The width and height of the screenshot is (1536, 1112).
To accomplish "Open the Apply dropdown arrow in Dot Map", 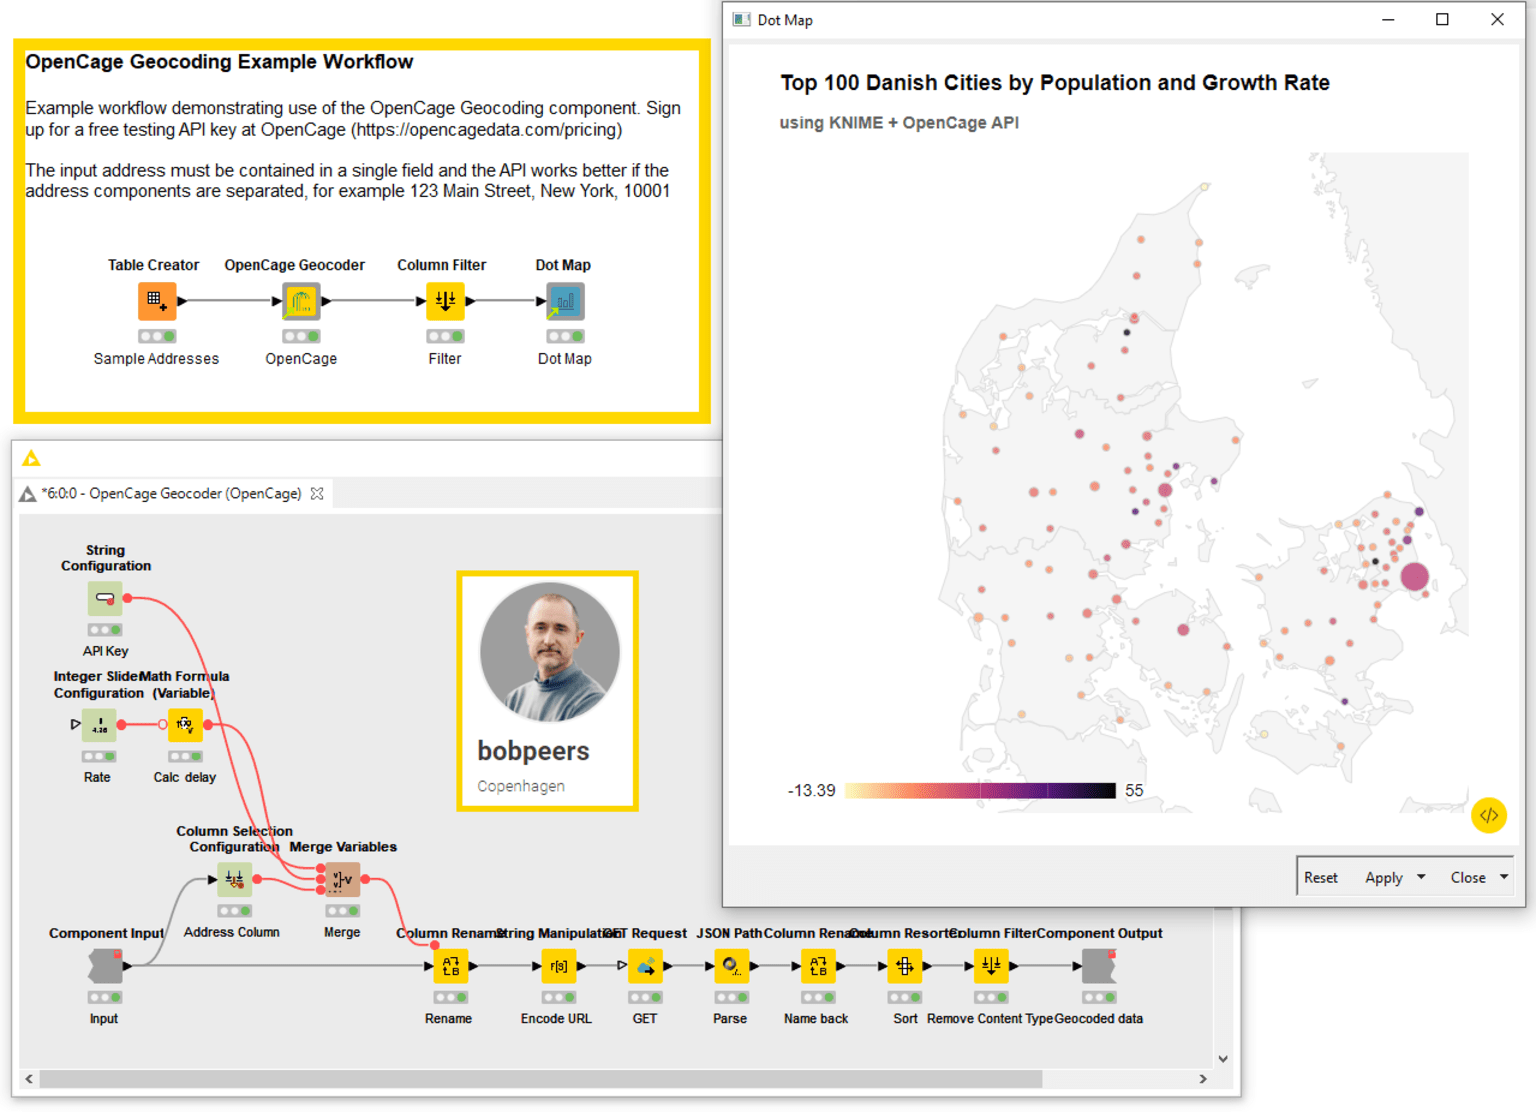I will point(1421,877).
